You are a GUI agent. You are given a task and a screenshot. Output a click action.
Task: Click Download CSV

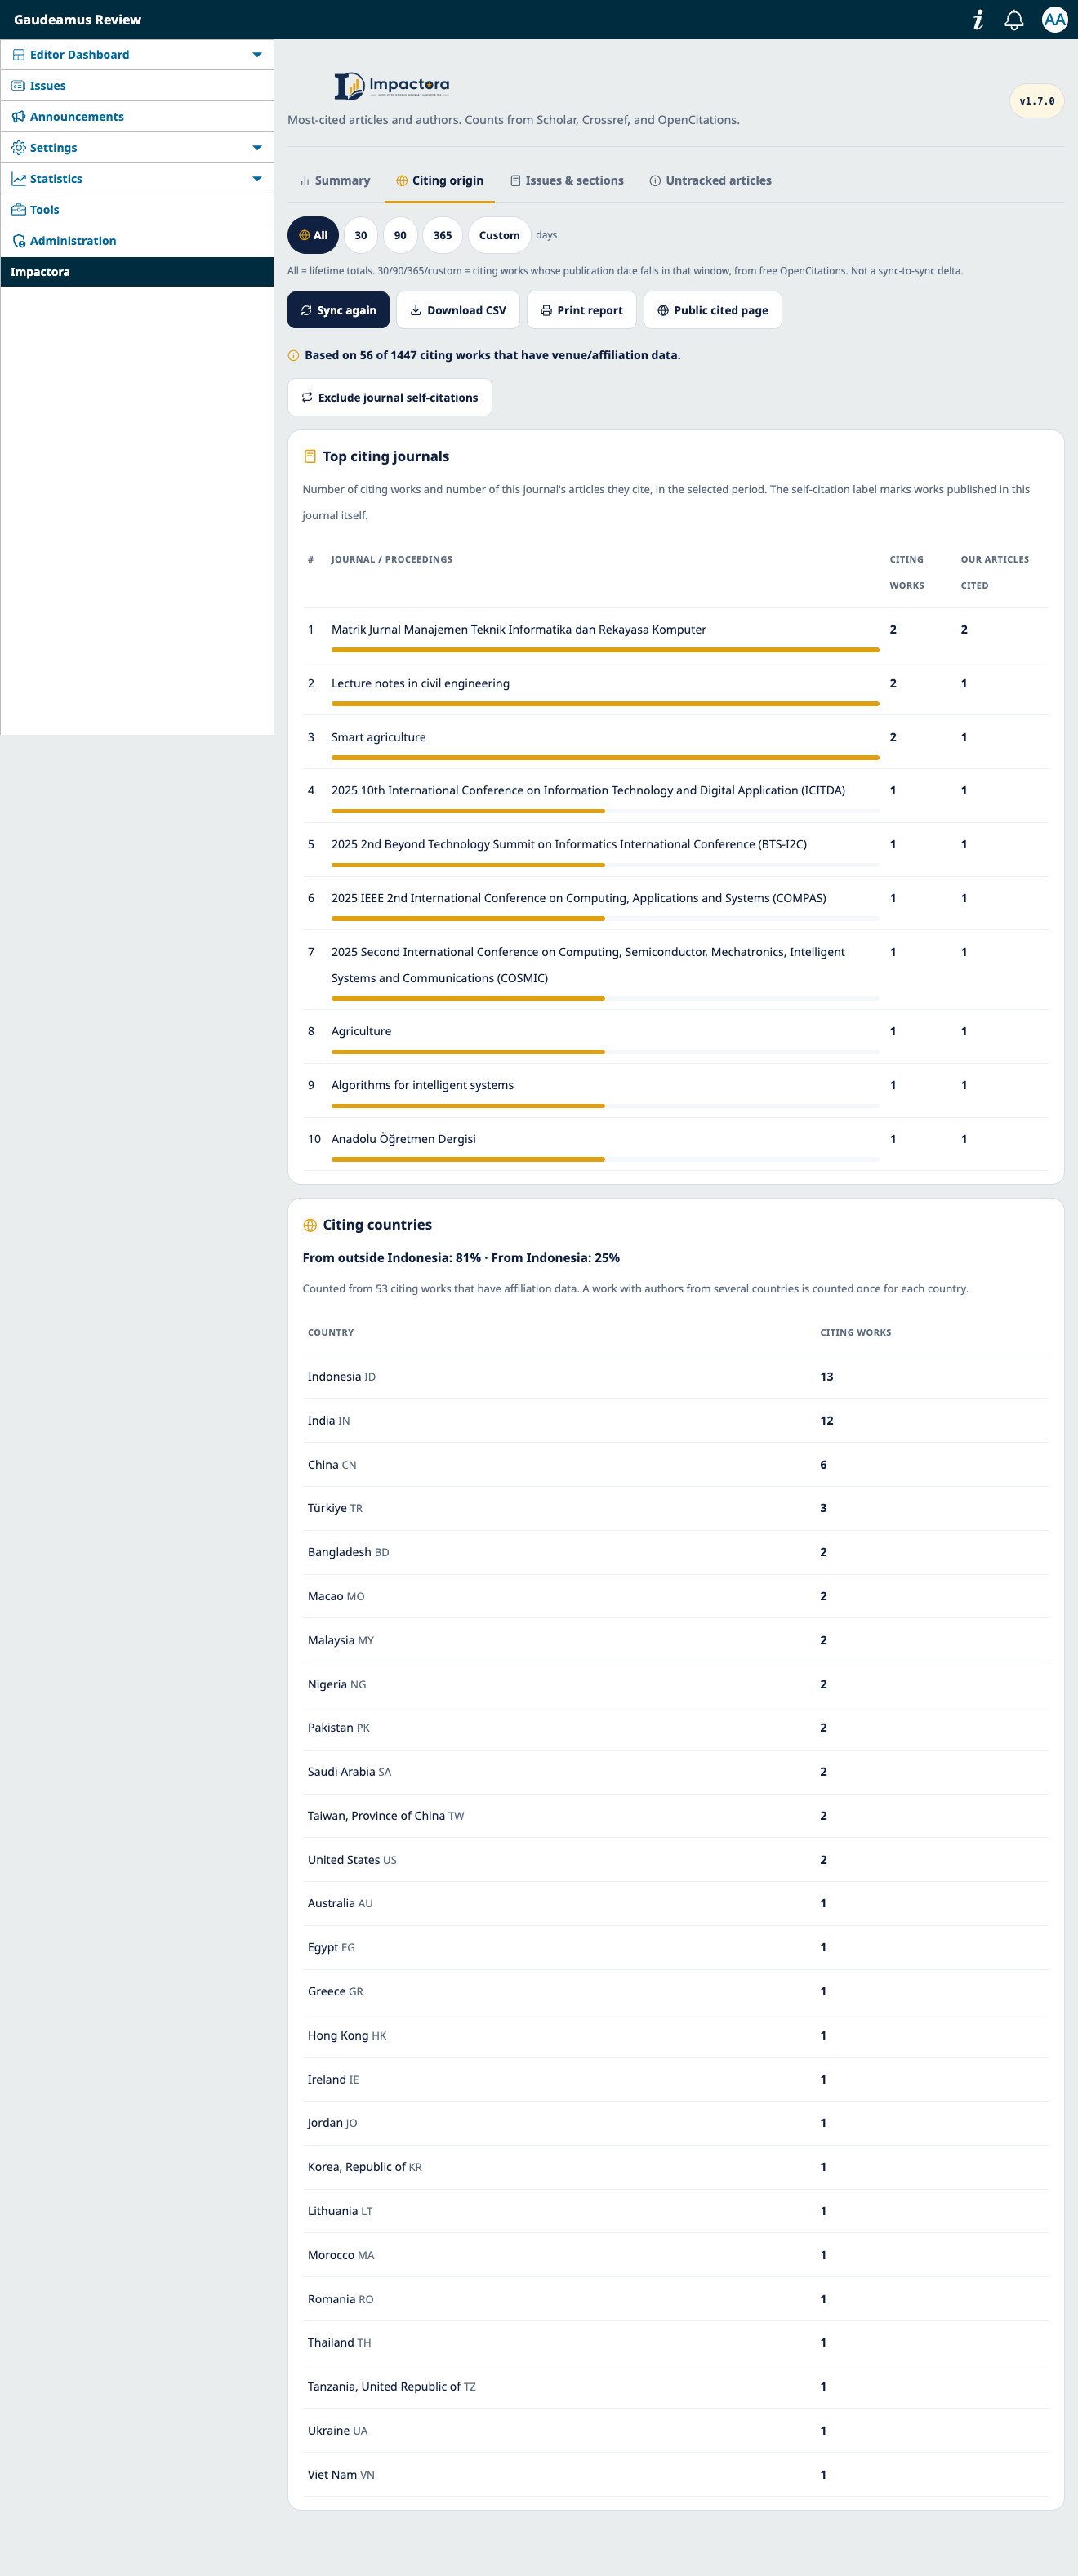tap(458, 311)
